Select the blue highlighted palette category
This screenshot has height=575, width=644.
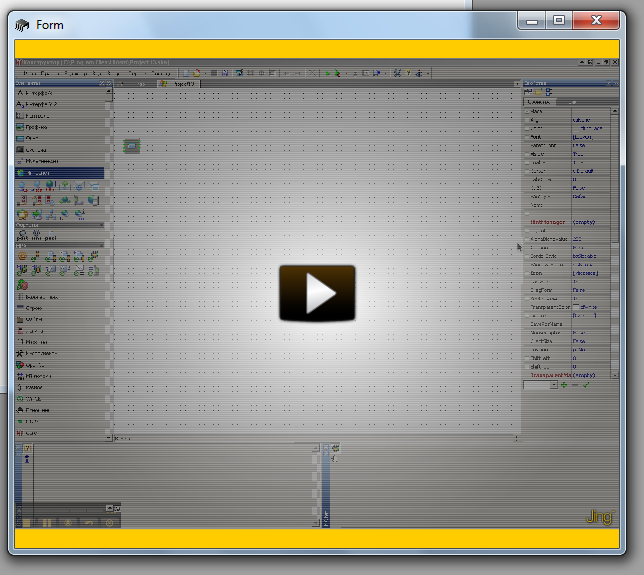[59, 172]
